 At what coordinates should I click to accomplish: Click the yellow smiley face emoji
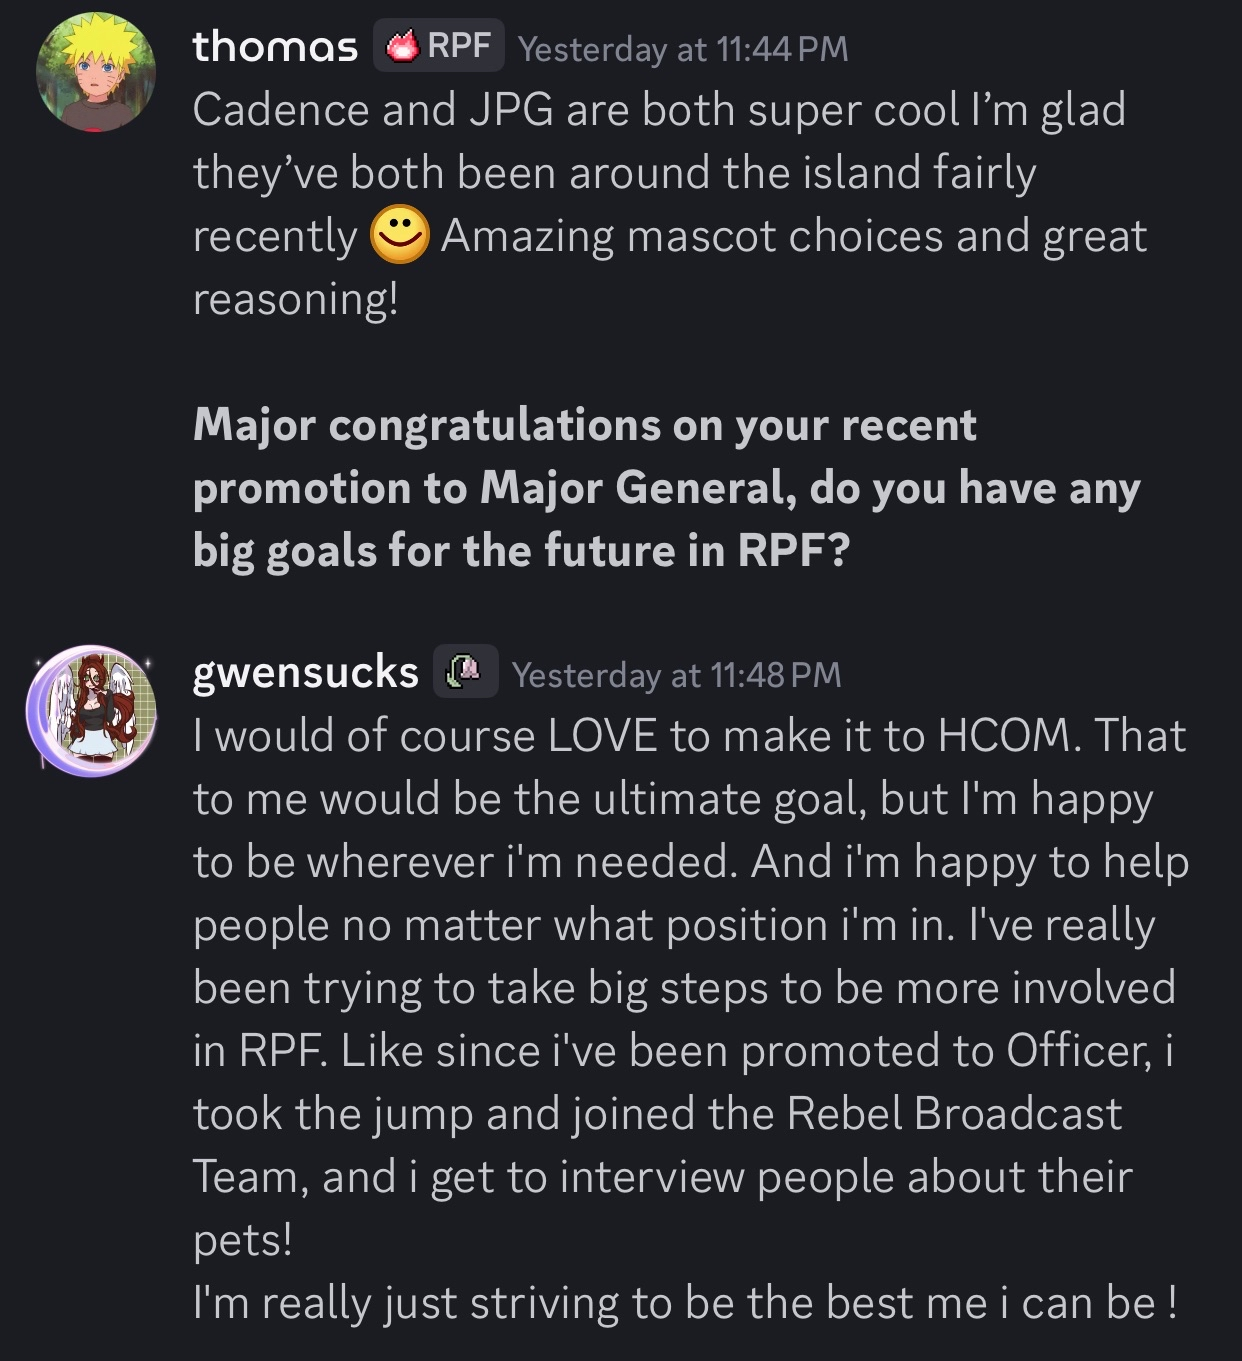click(x=400, y=236)
